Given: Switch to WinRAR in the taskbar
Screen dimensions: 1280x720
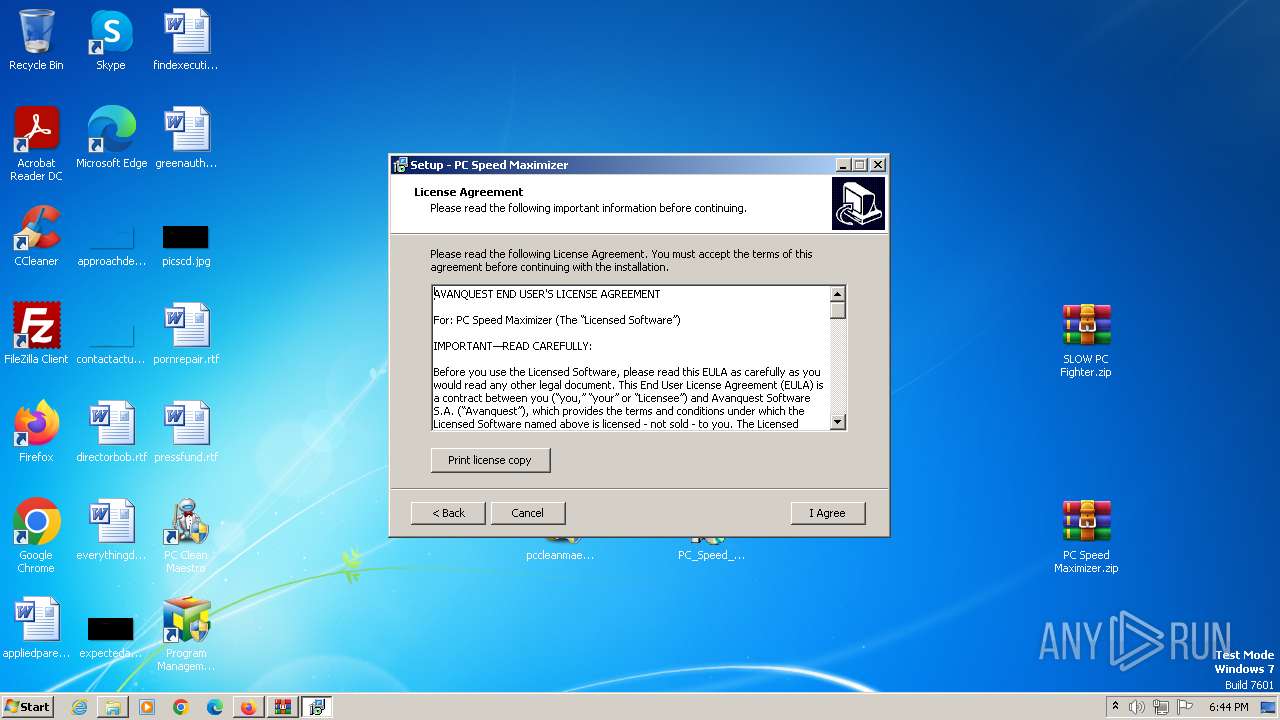Looking at the screenshot, I should pyautogui.click(x=283, y=707).
